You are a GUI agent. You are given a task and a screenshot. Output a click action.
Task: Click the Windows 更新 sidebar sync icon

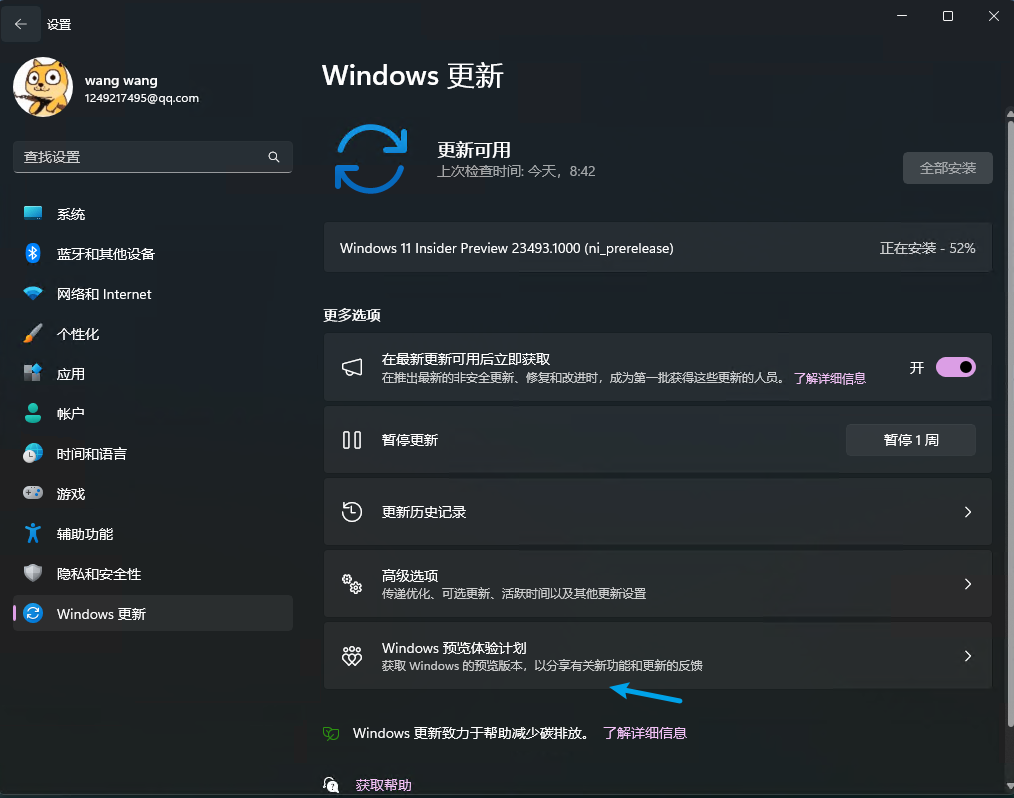click(x=33, y=613)
